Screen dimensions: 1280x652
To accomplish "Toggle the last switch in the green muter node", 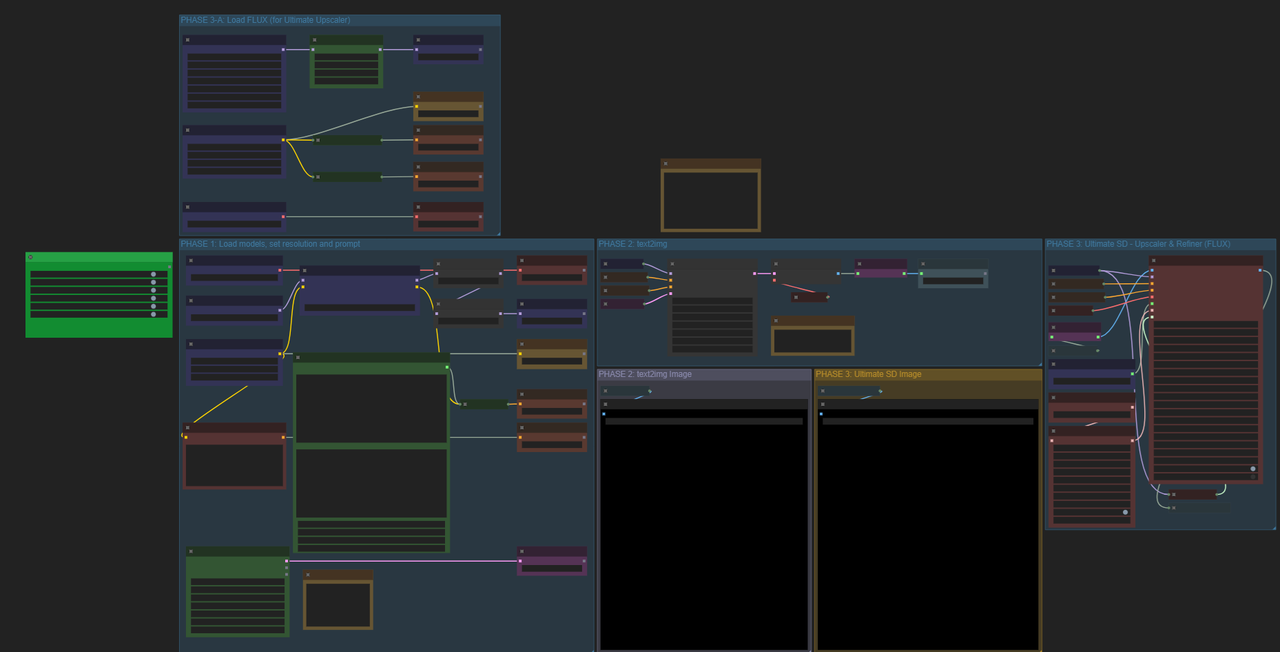I will coord(153,314).
